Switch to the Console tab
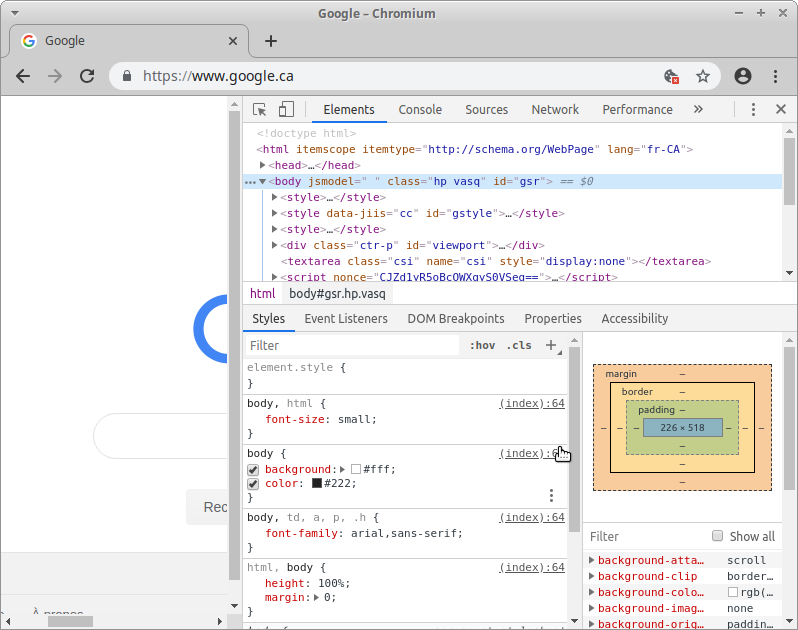Screen dimensions: 798x630 [420, 110]
